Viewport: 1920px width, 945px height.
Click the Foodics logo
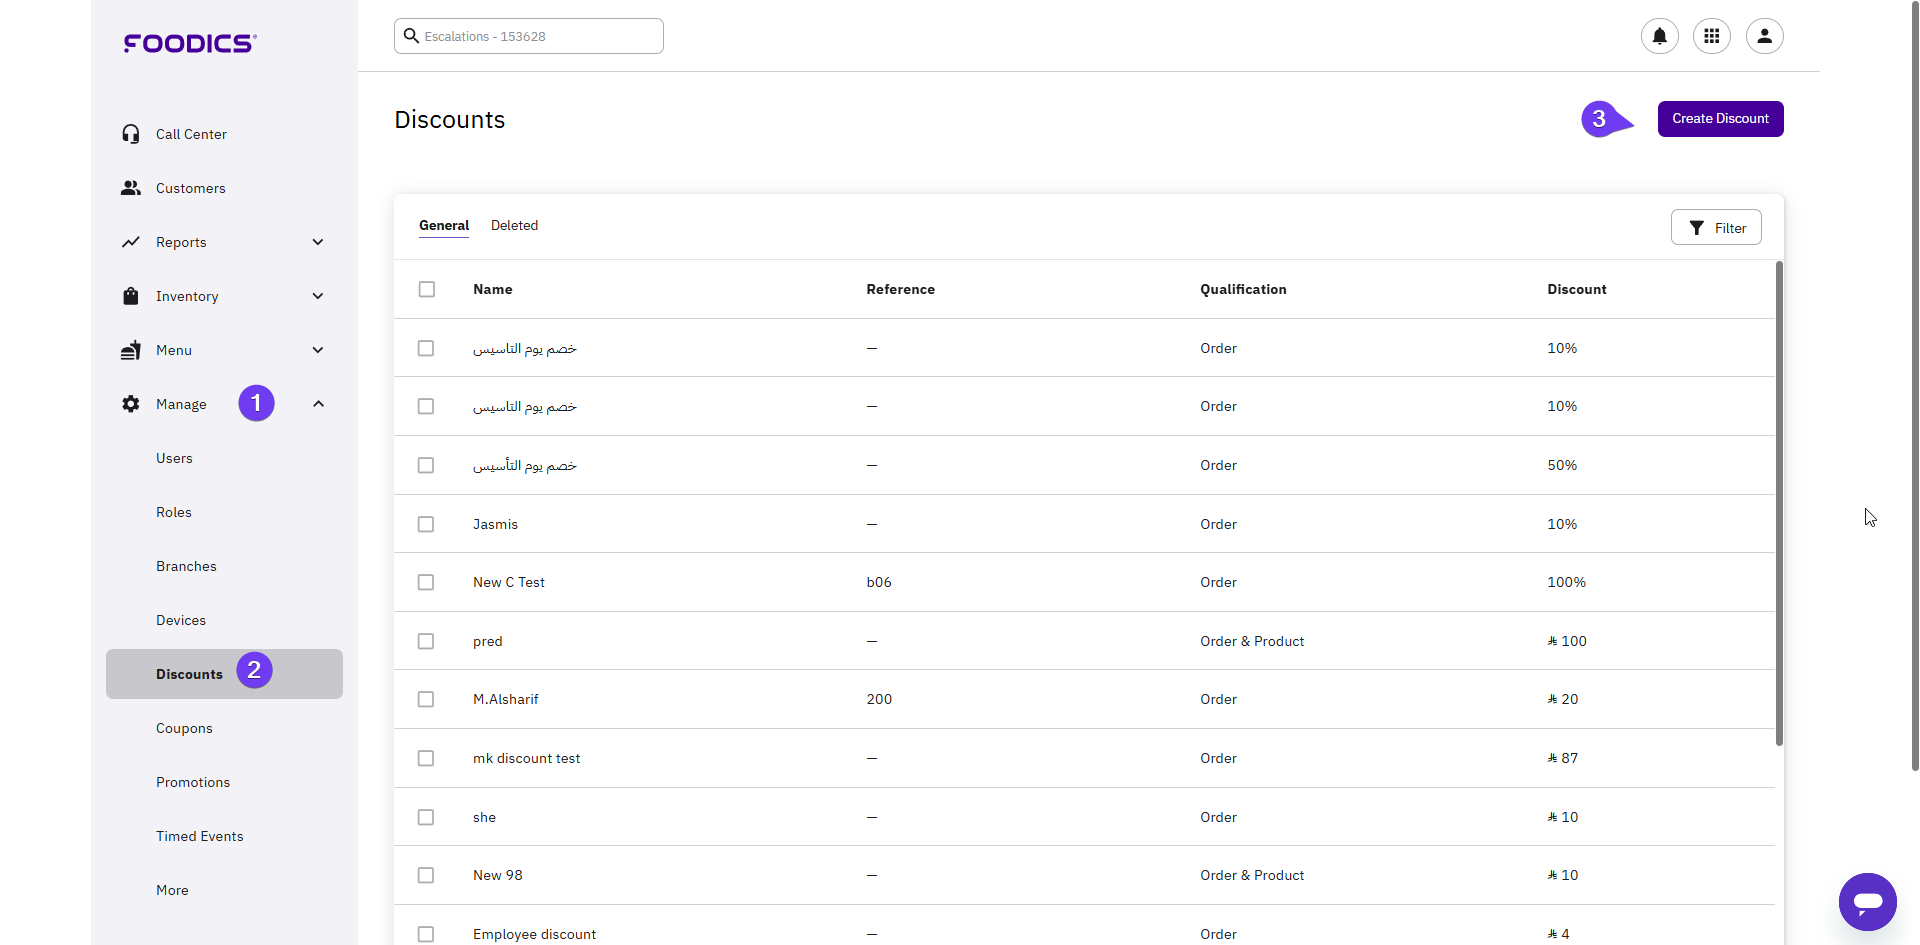190,43
